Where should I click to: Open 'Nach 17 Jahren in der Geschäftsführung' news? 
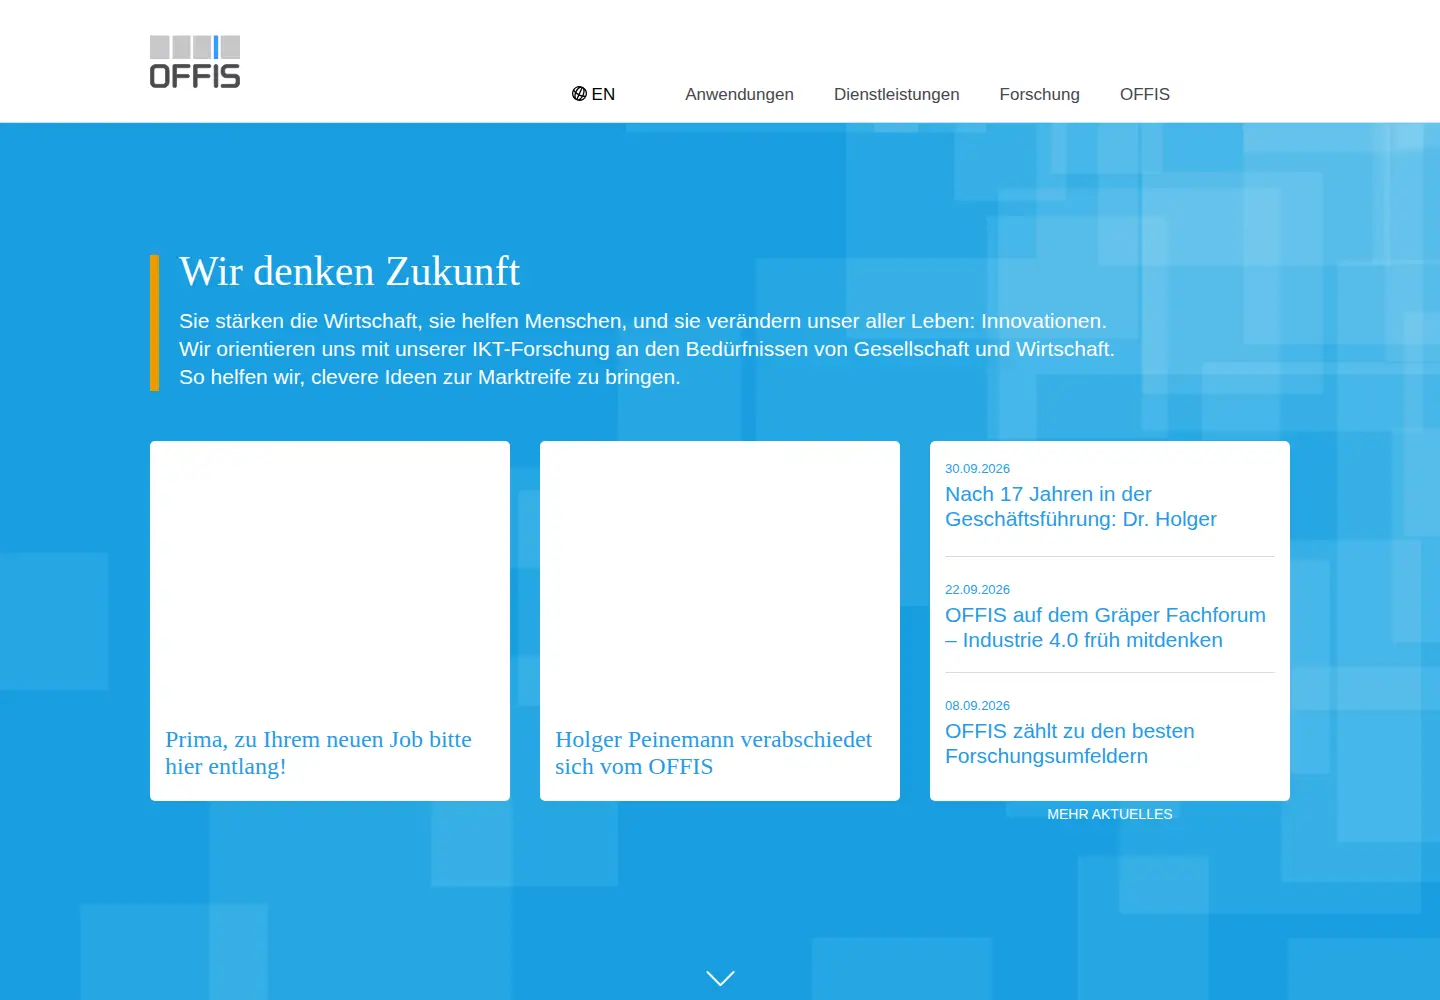(1081, 507)
